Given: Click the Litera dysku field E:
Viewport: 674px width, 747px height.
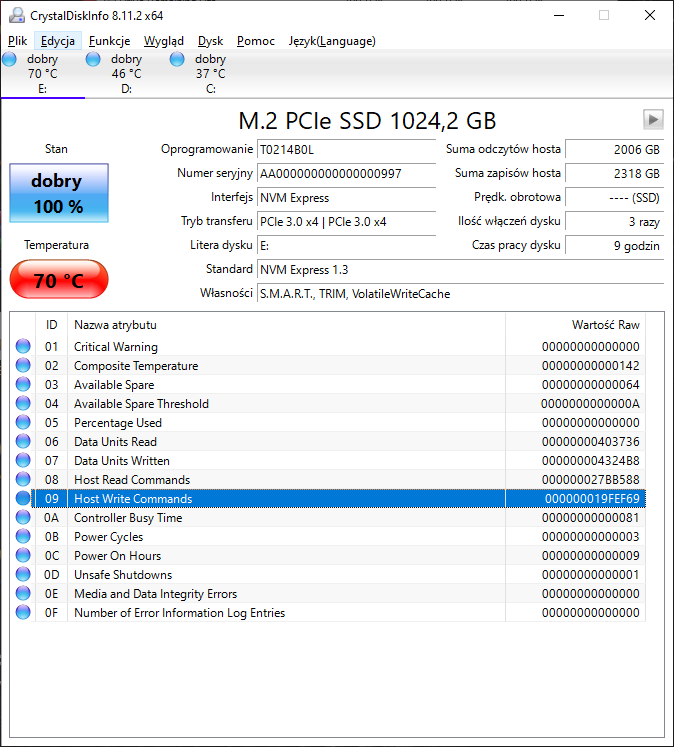Looking at the screenshot, I should (x=346, y=246).
